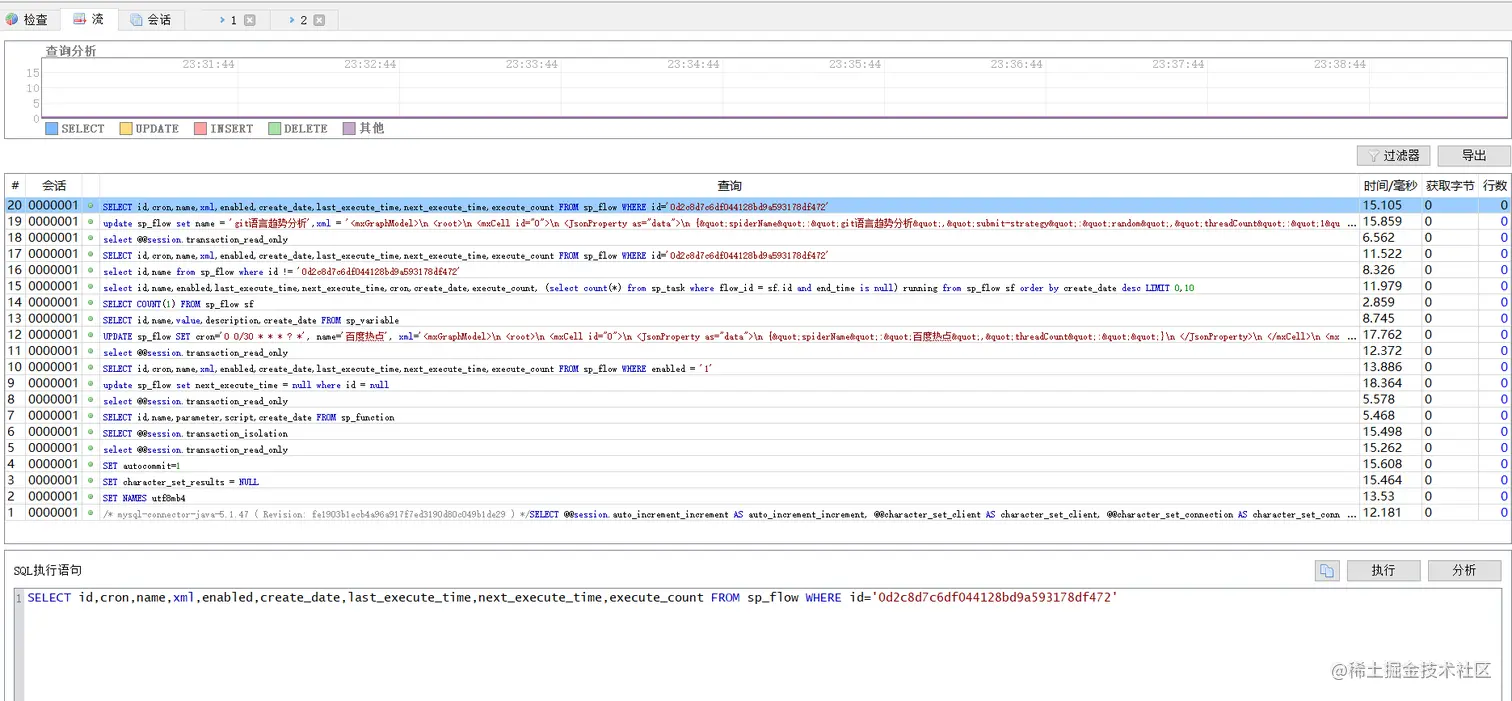Select the query with WHERE enabled = '1'
The image size is (1512, 701).
click(407, 368)
